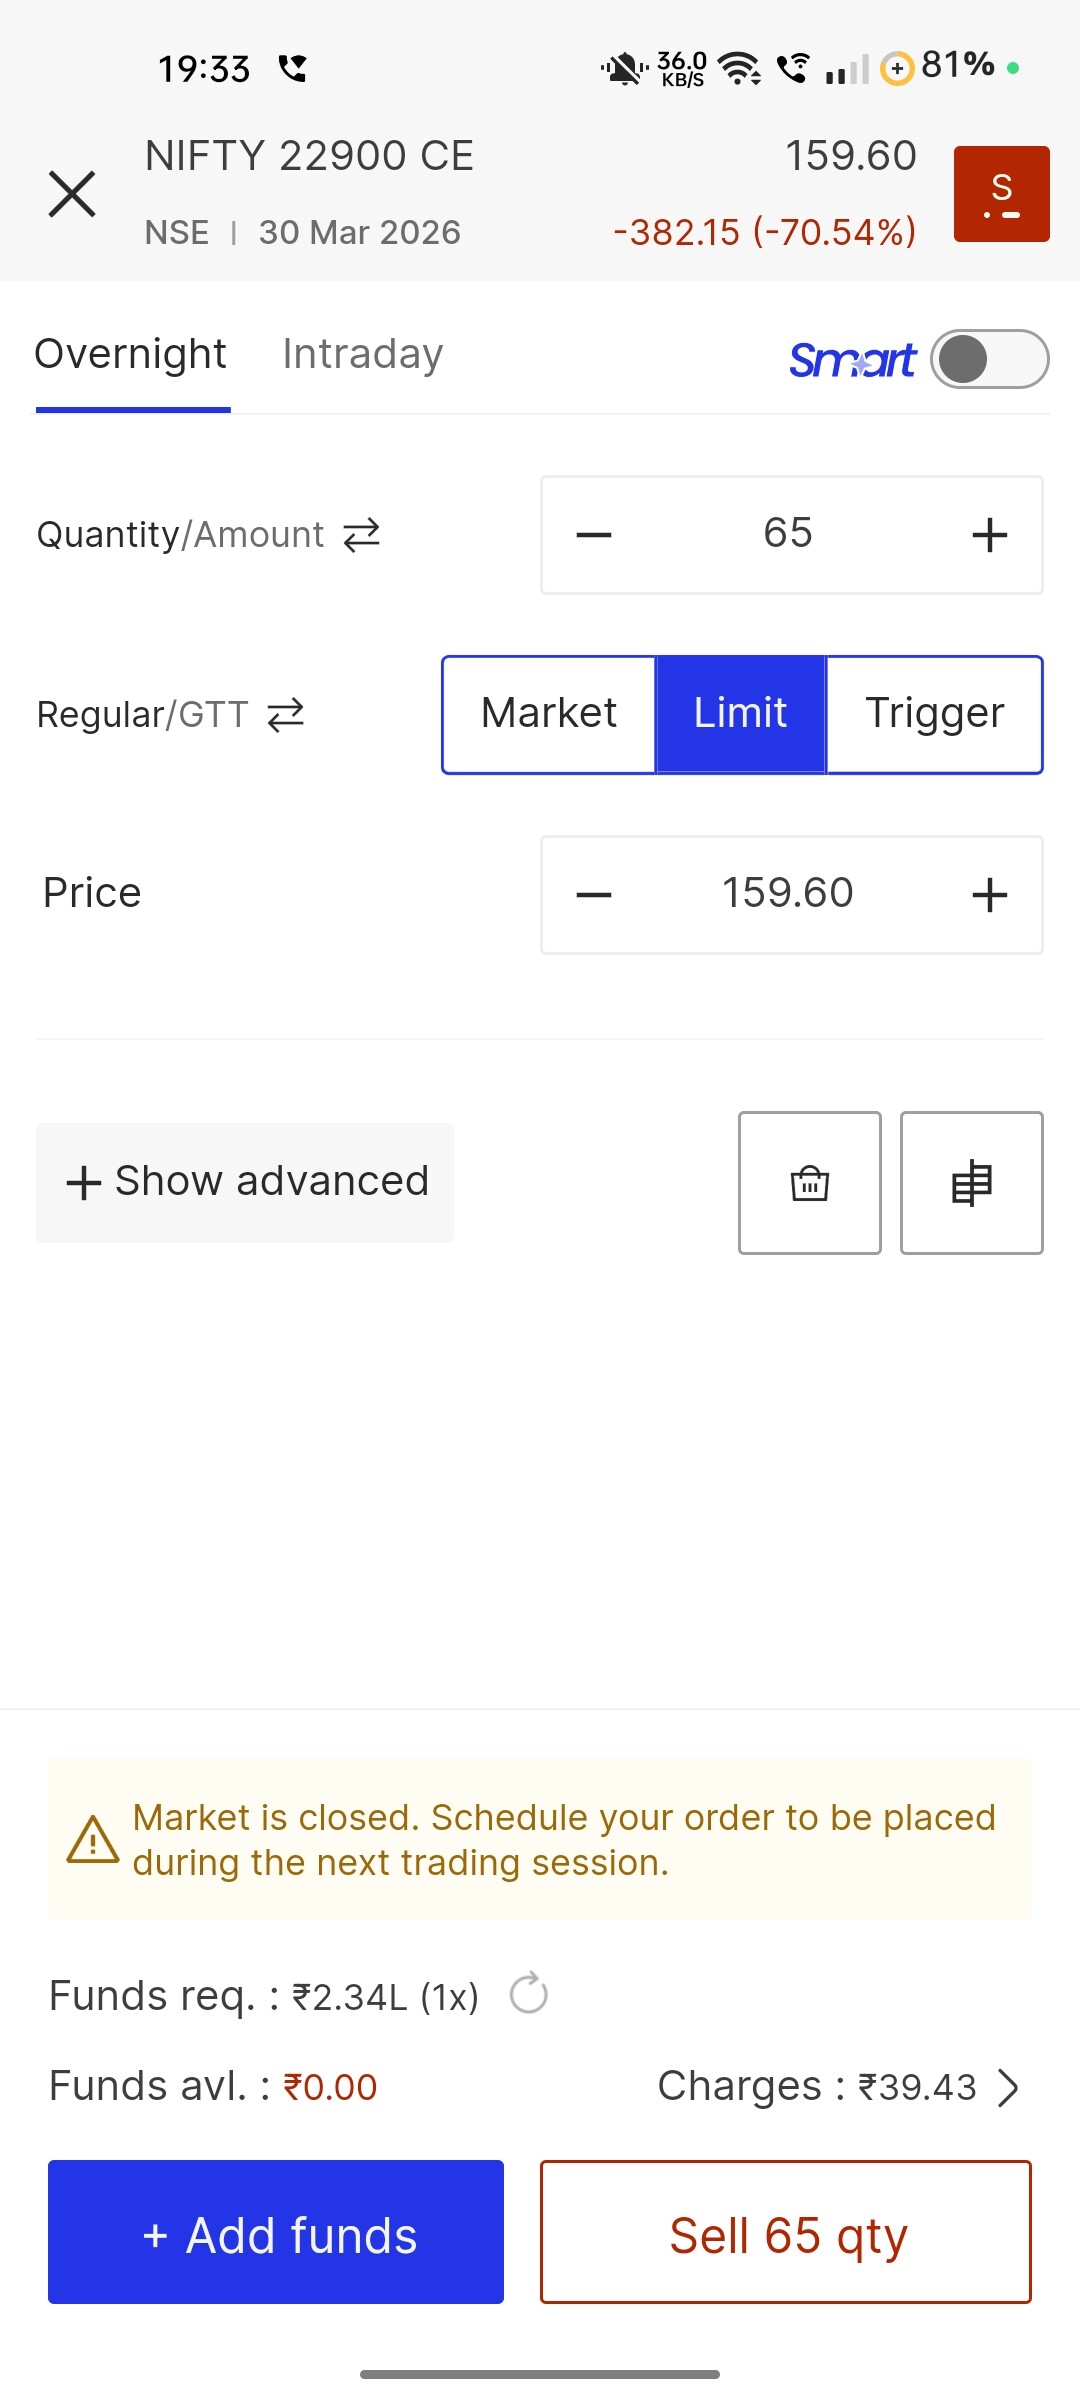Refresh funds required amount
The image size is (1080, 2400).
pos(528,1993)
